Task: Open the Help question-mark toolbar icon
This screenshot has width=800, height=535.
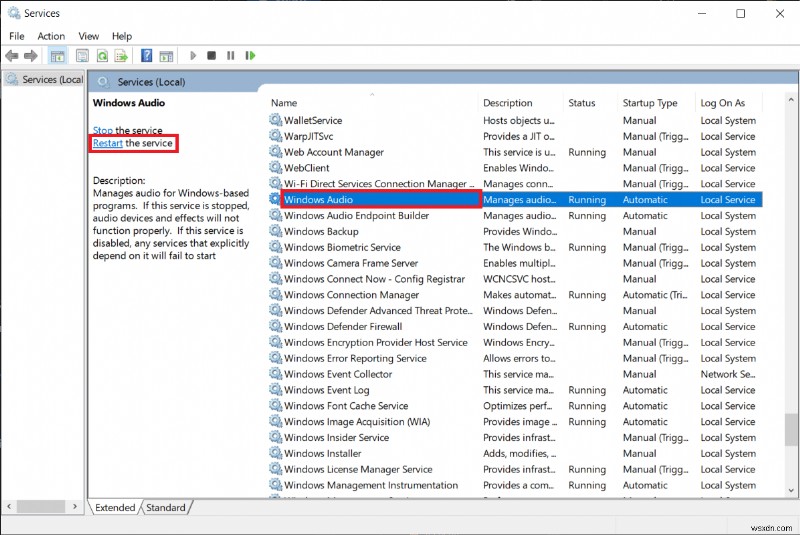Action: [x=146, y=56]
